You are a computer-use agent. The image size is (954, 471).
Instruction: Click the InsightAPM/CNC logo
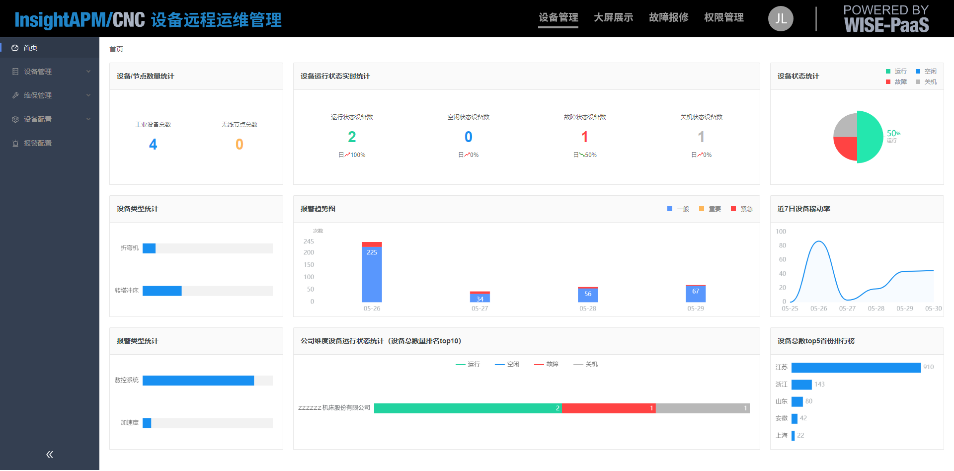click(80, 19)
